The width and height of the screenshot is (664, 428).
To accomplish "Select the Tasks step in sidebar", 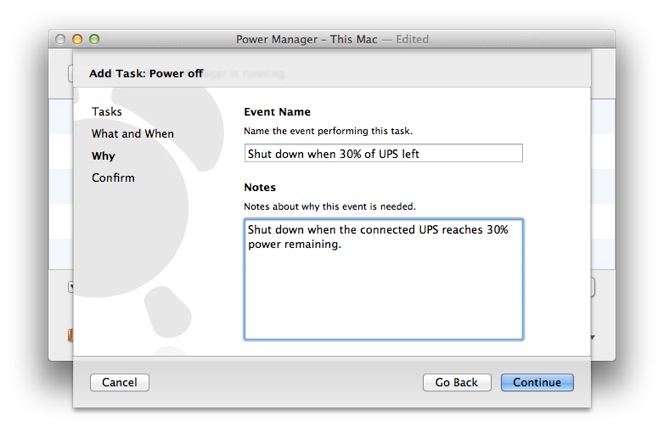I will tap(107, 112).
